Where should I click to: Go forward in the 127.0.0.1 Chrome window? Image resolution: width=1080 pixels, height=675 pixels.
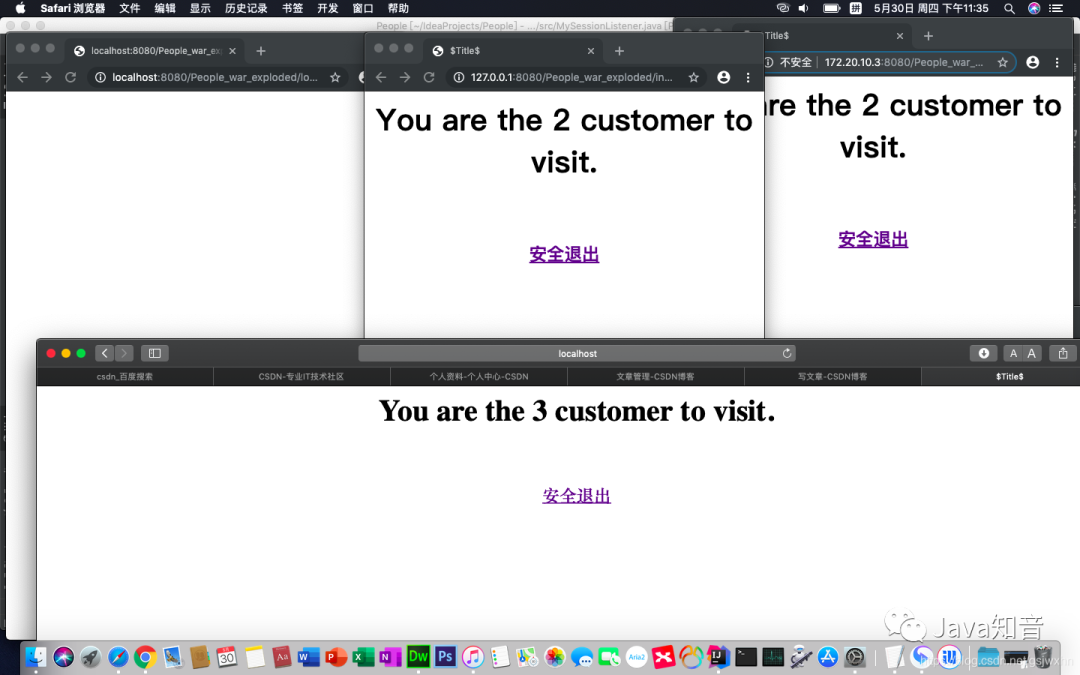[x=405, y=77]
